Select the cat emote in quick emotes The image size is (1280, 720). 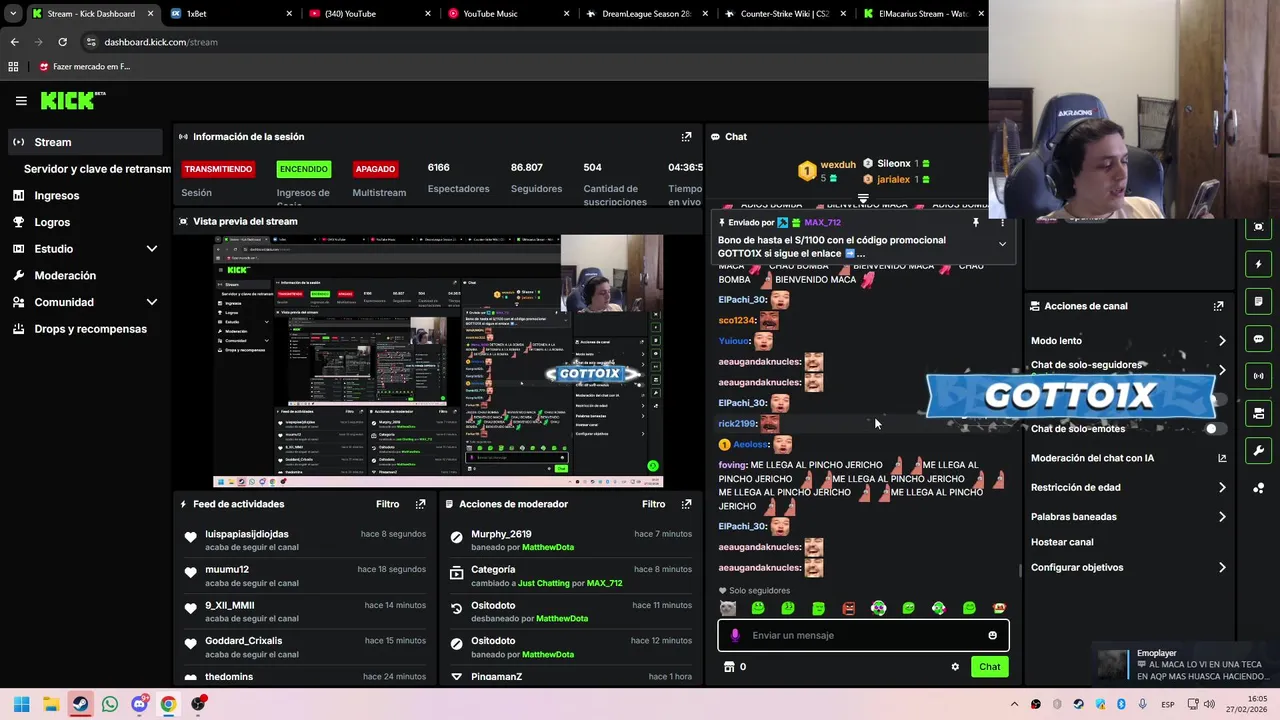(x=728, y=608)
